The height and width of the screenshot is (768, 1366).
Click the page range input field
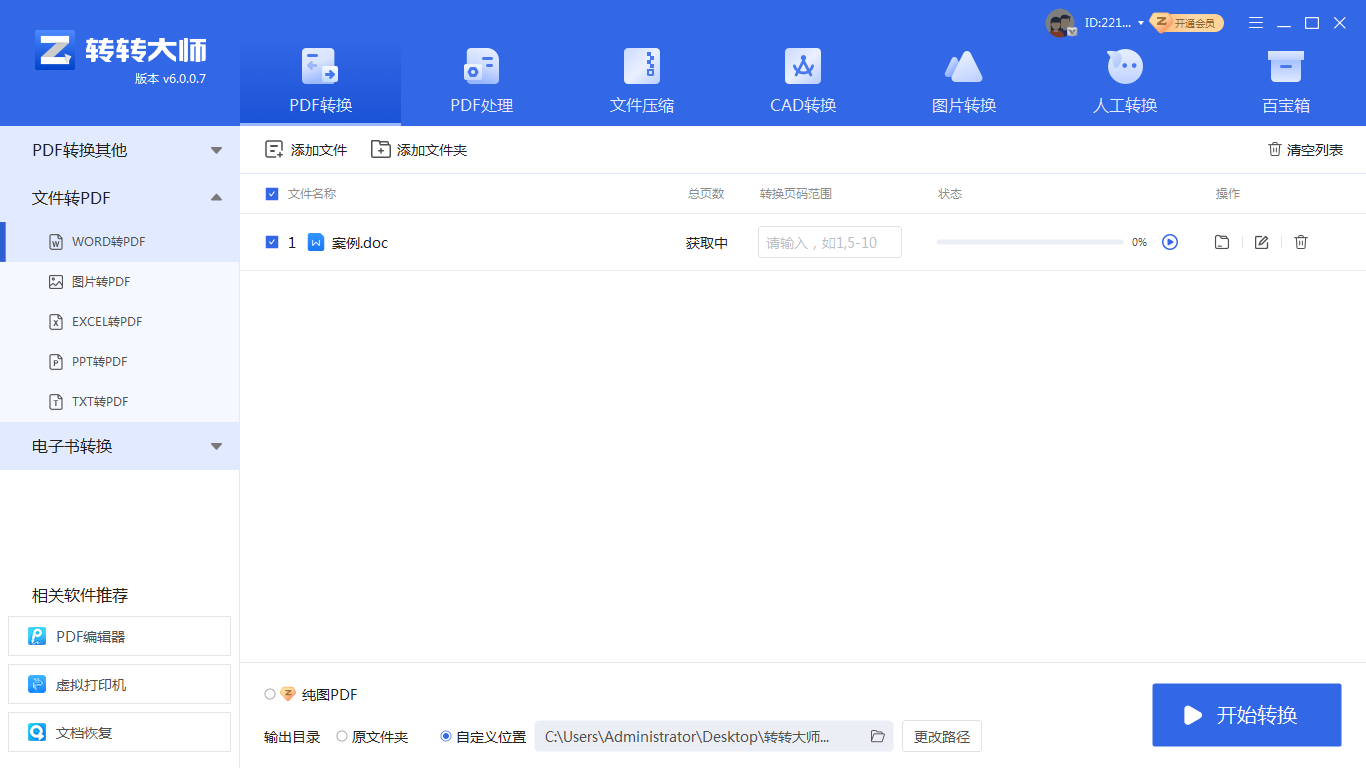829,242
